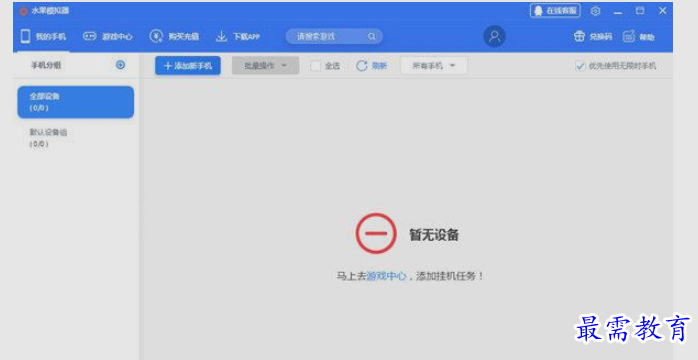
Task: Open 购买充值 tab
Action: [x=174, y=36]
